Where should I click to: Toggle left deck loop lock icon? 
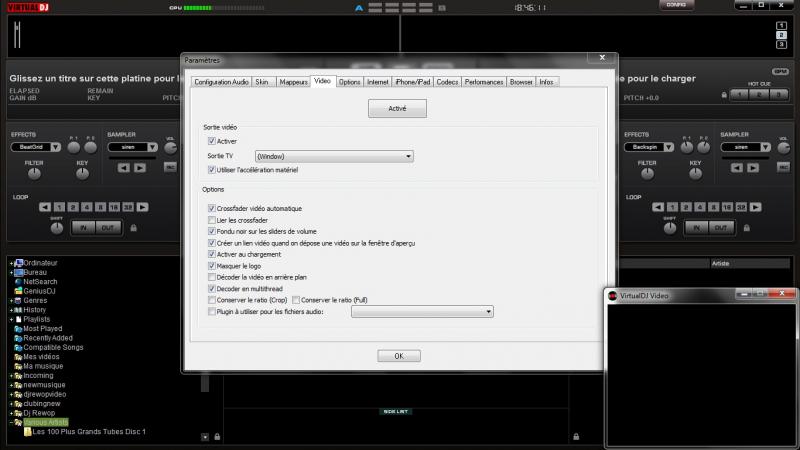(134, 228)
